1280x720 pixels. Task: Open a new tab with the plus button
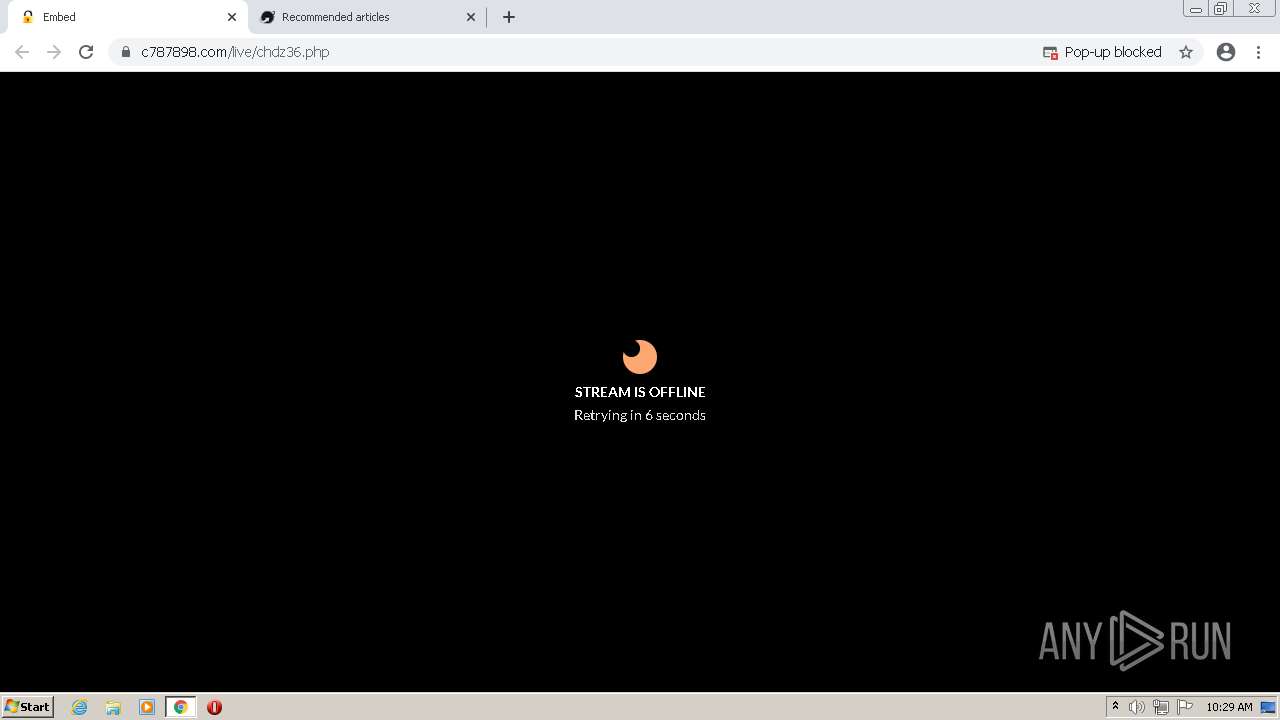(509, 17)
